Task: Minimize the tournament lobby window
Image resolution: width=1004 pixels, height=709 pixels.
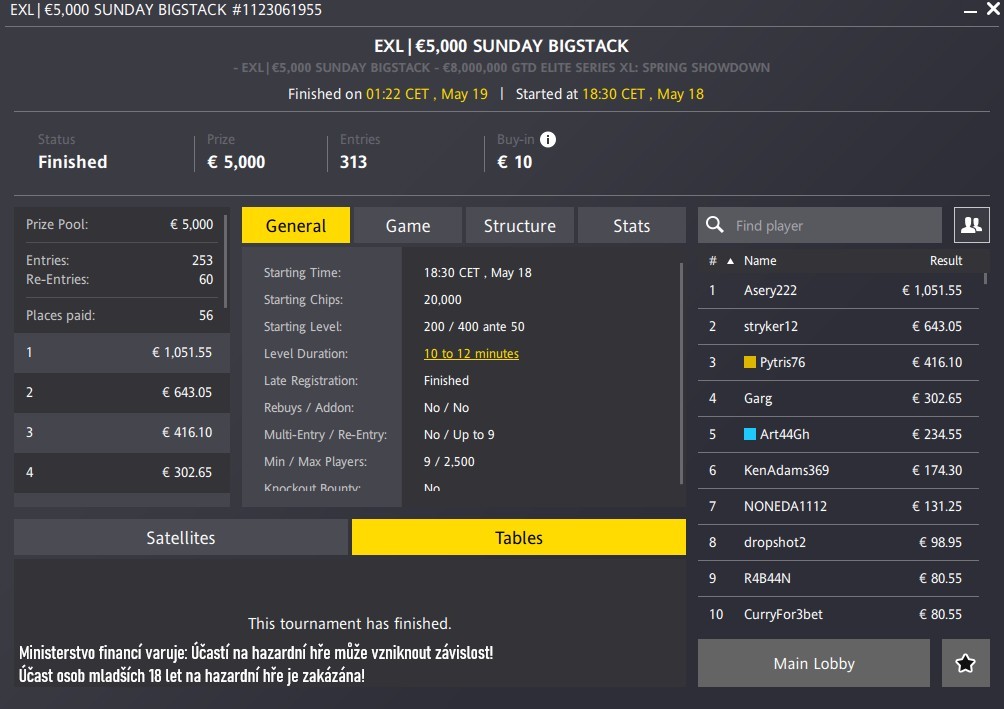Action: (x=970, y=10)
